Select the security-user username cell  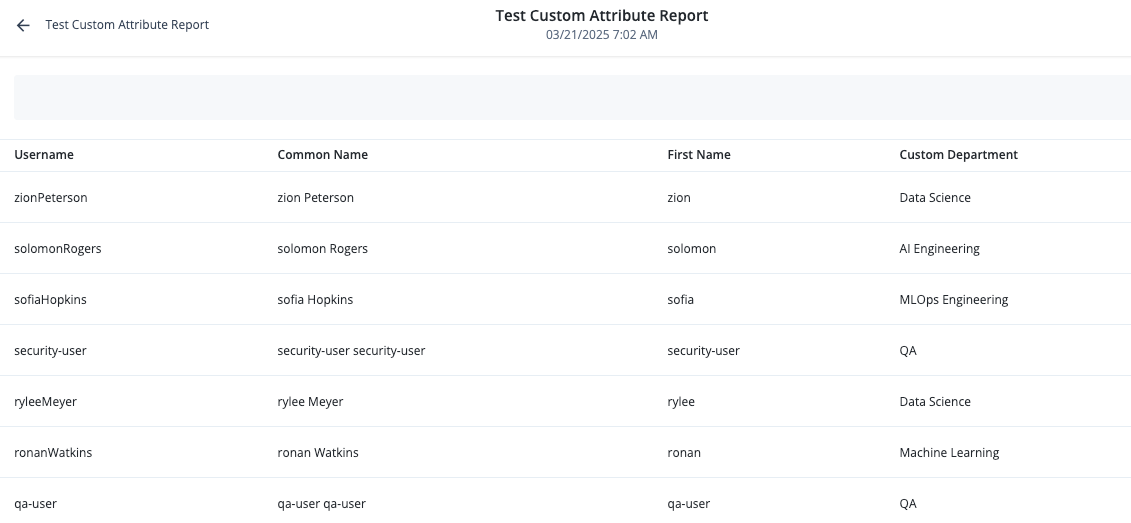tap(51, 351)
